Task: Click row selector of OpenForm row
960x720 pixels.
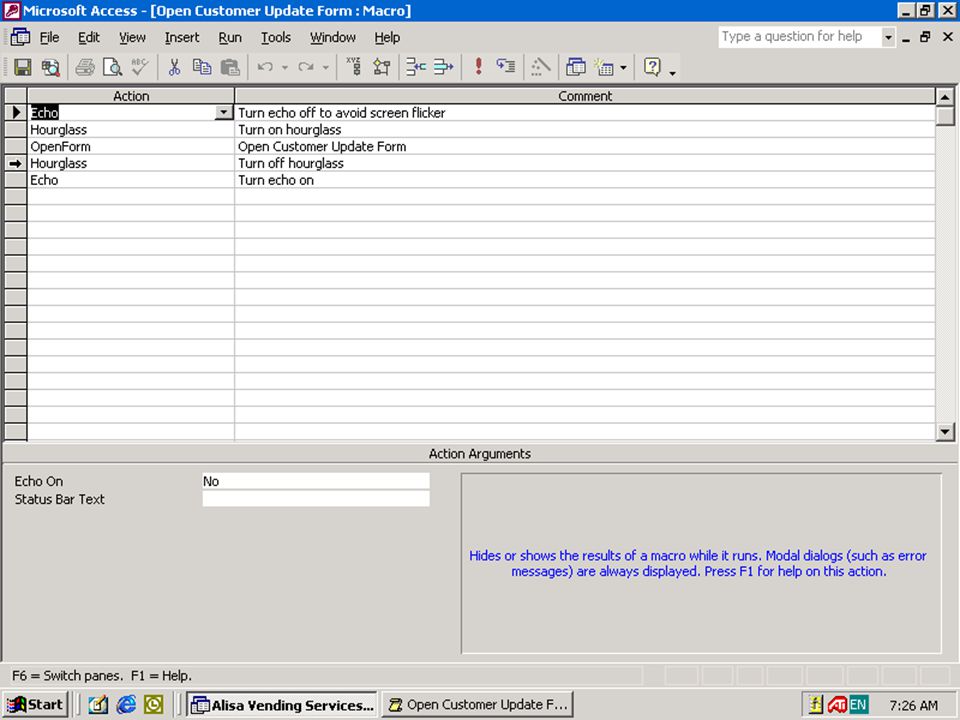Action: point(15,146)
